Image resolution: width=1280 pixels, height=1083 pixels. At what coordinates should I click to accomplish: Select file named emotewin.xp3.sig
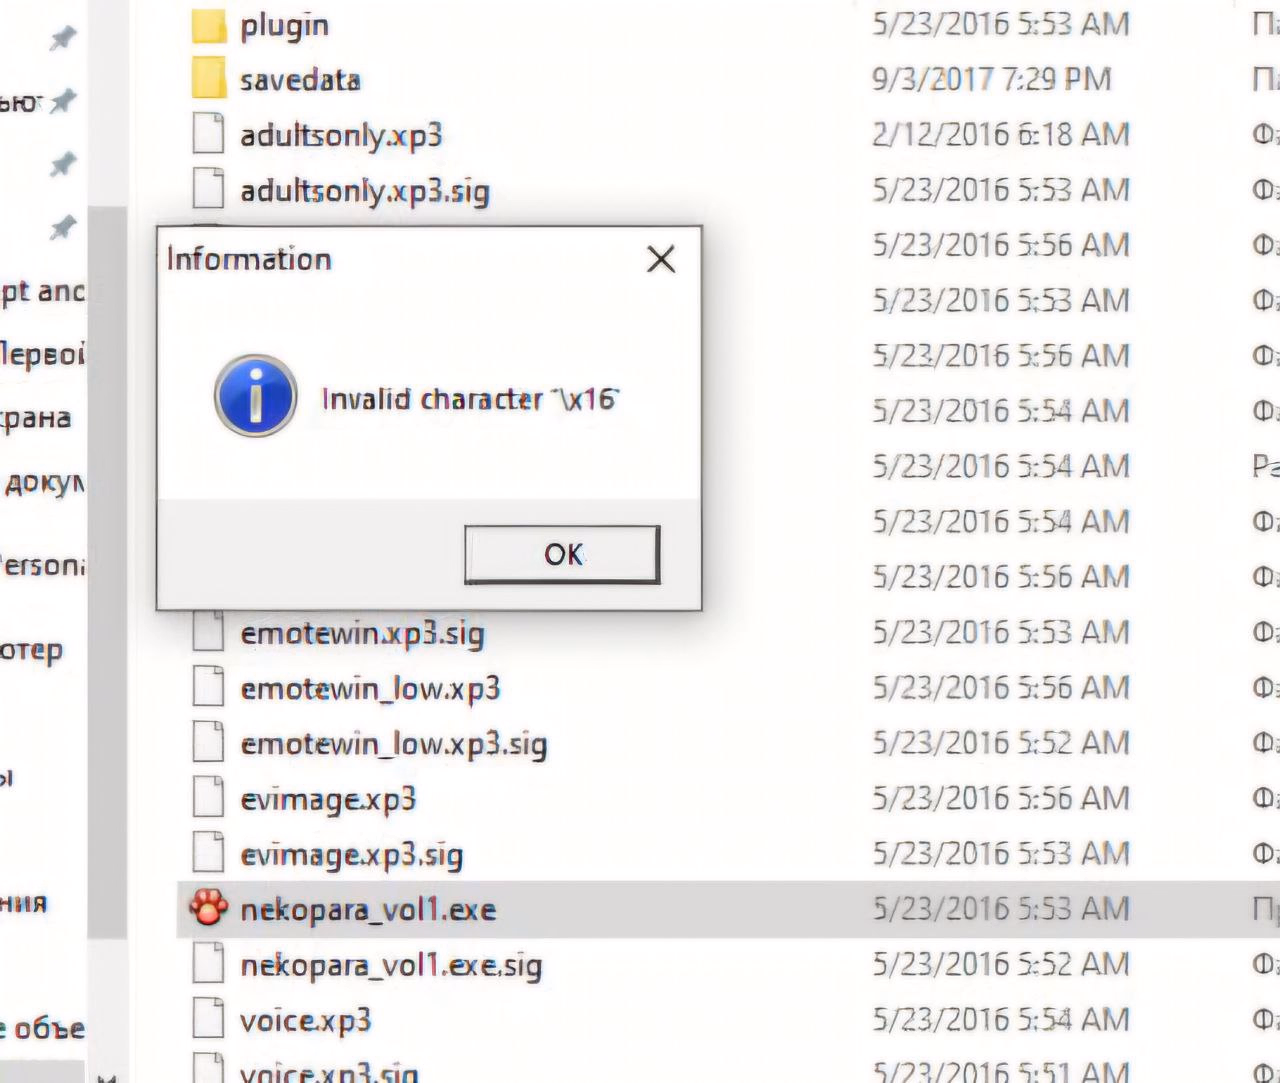[x=362, y=634]
